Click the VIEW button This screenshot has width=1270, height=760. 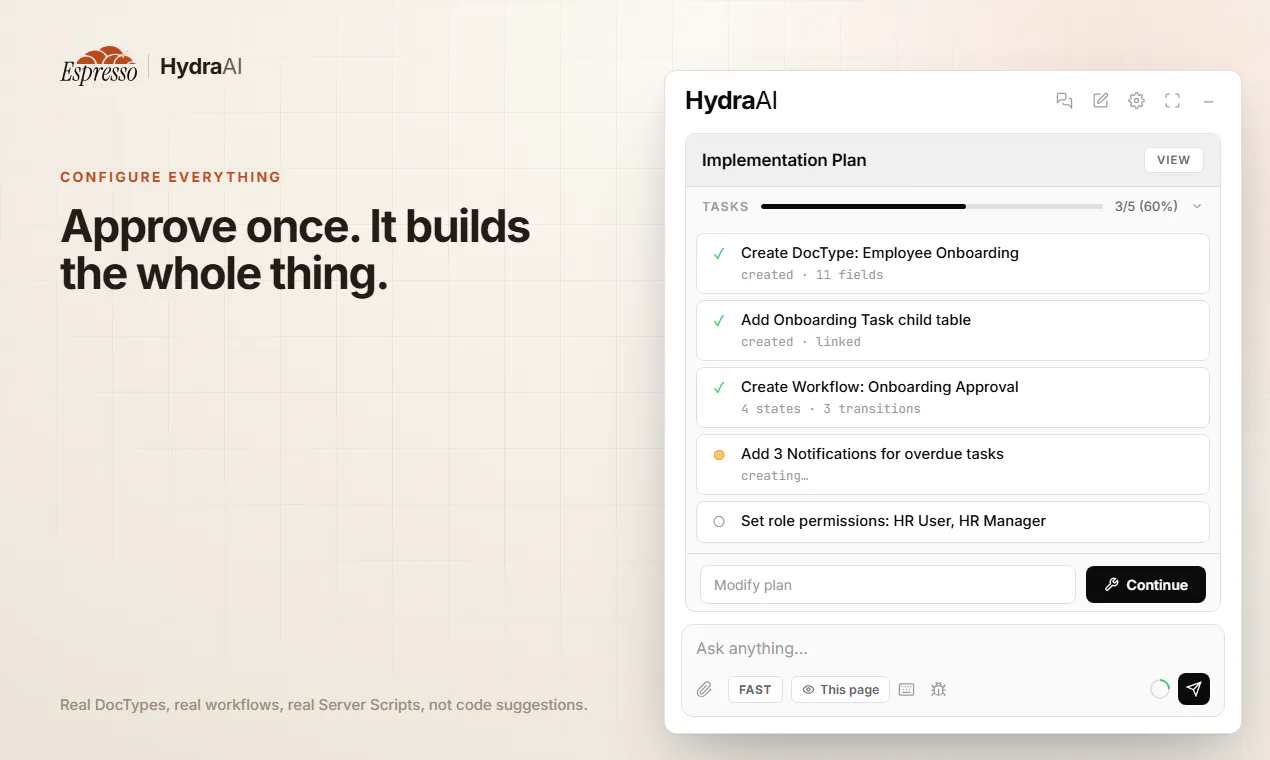1173,160
